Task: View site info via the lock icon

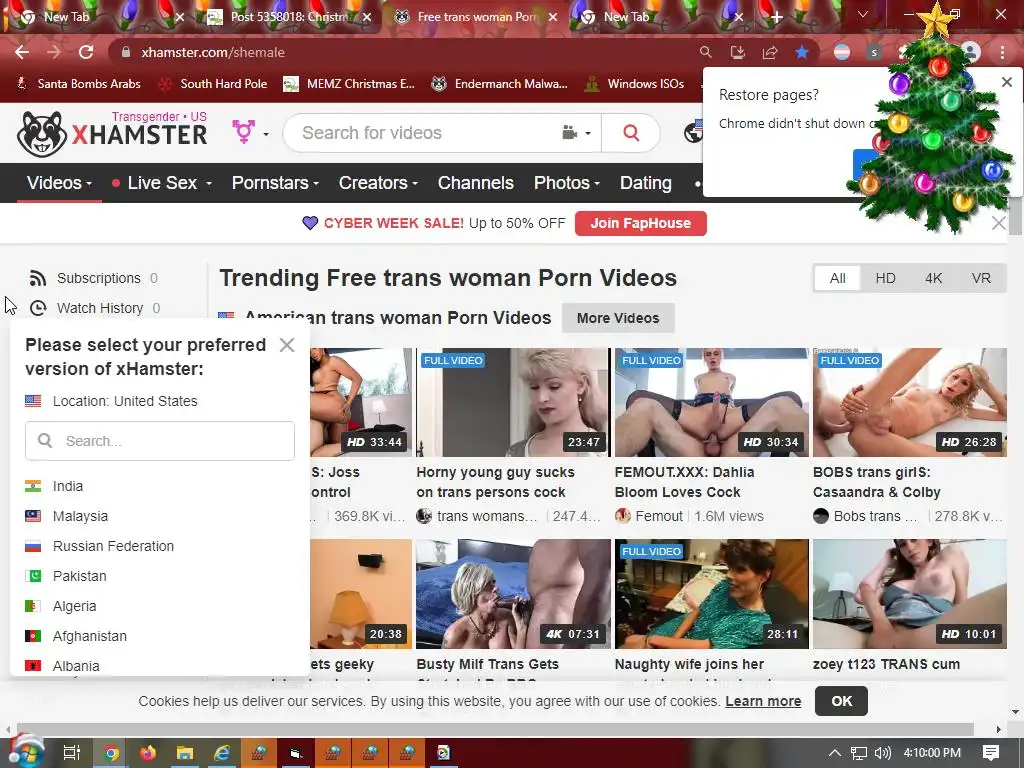Action: [126, 52]
